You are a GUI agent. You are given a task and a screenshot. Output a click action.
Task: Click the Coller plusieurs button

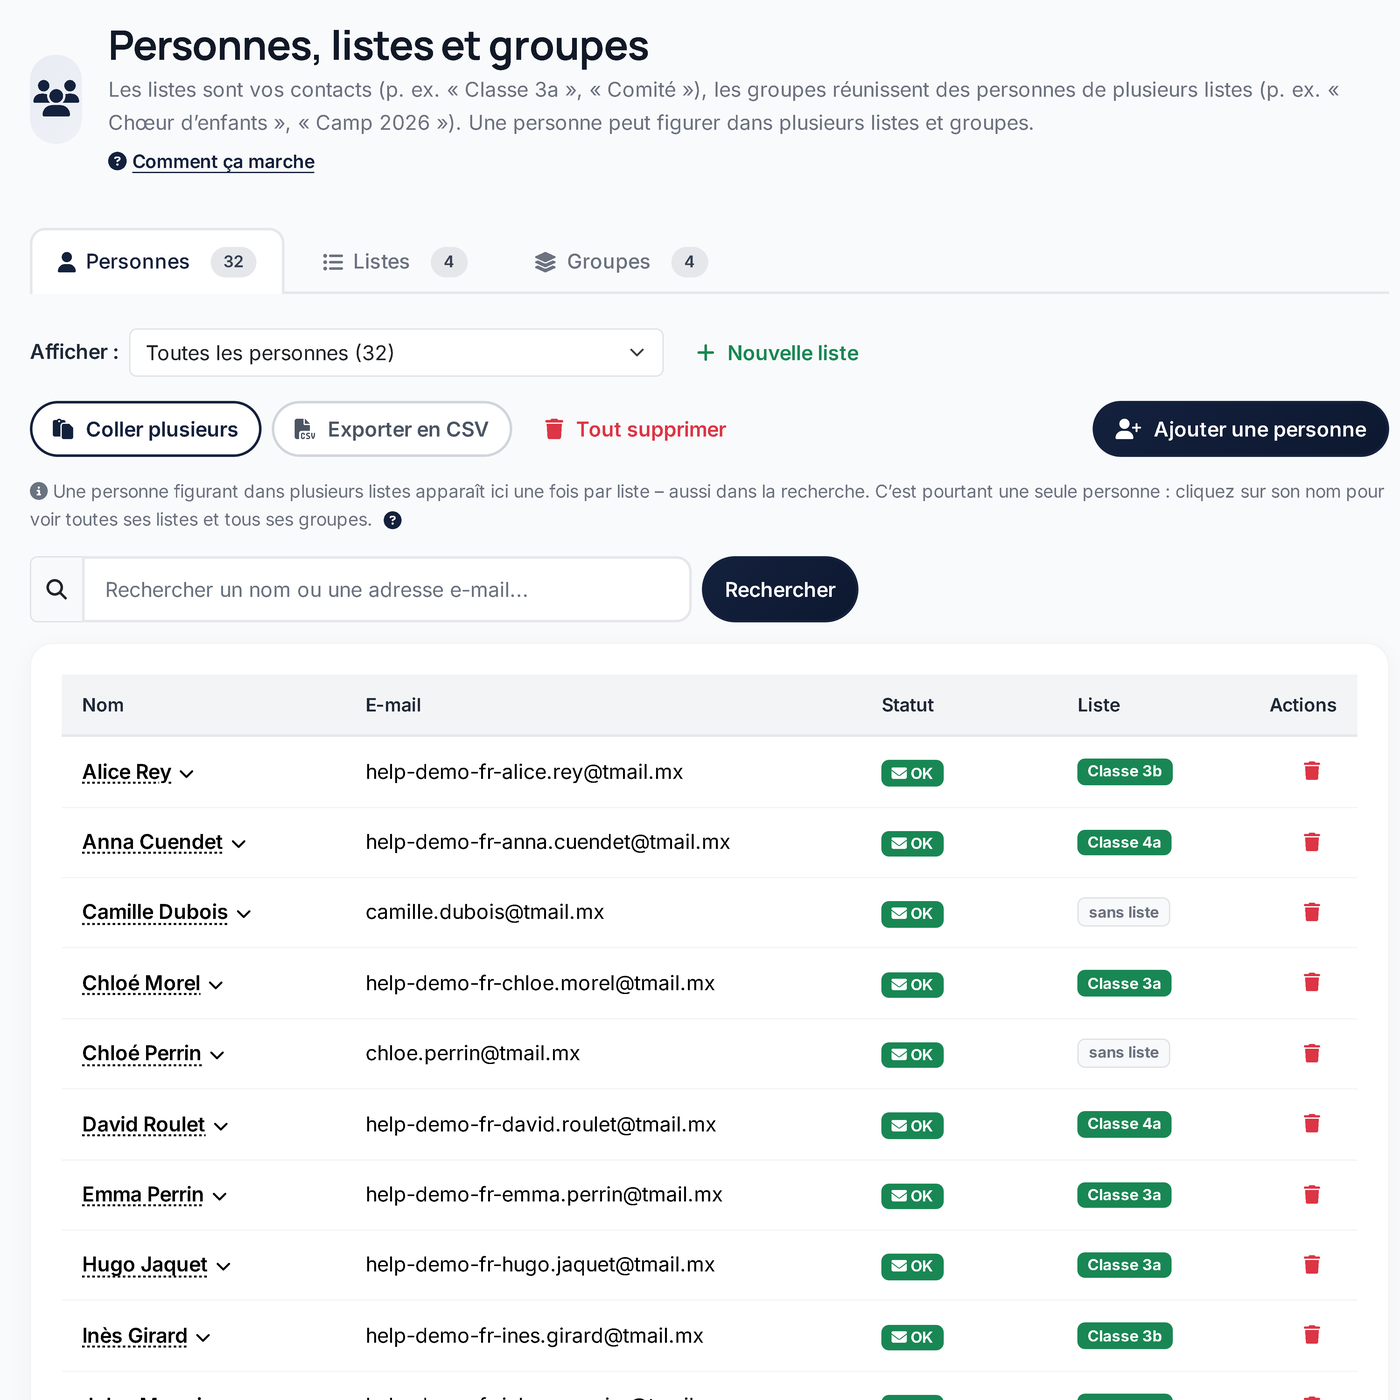pos(146,429)
